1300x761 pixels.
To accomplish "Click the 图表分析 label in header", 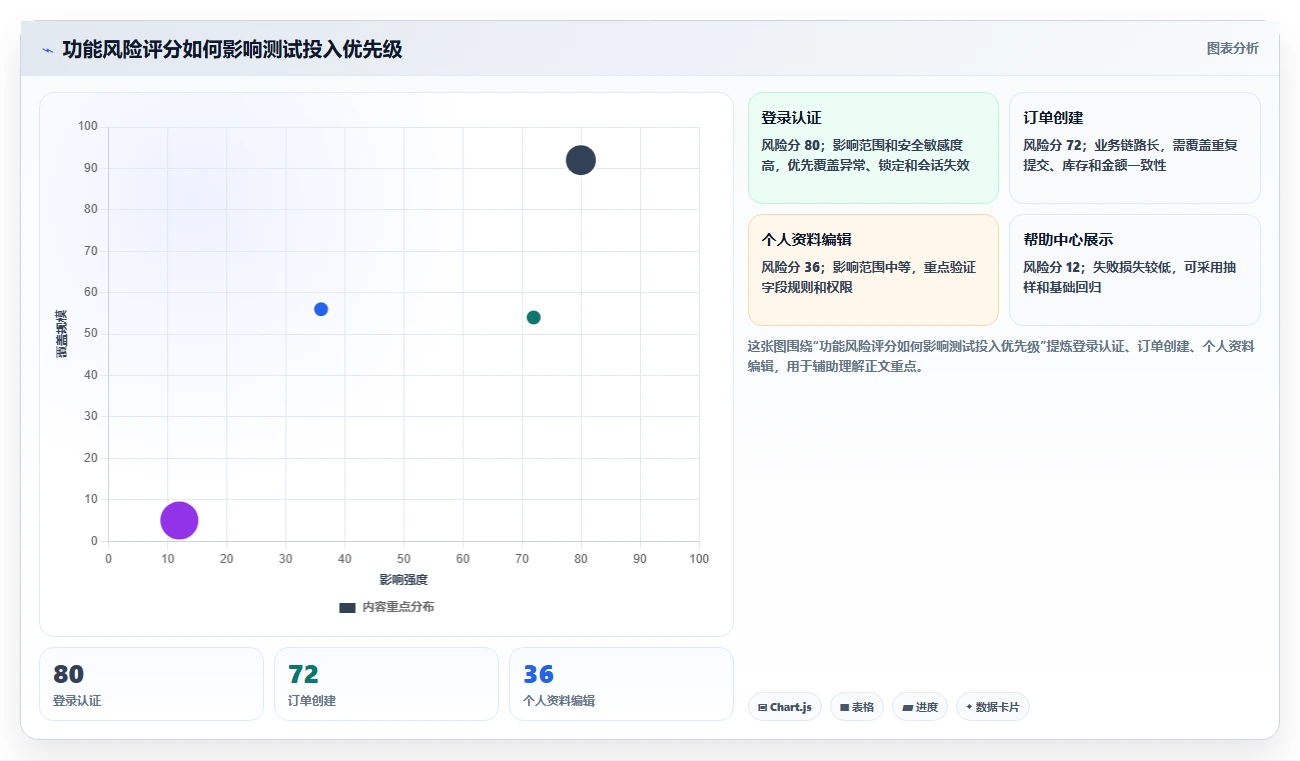I will (1232, 48).
